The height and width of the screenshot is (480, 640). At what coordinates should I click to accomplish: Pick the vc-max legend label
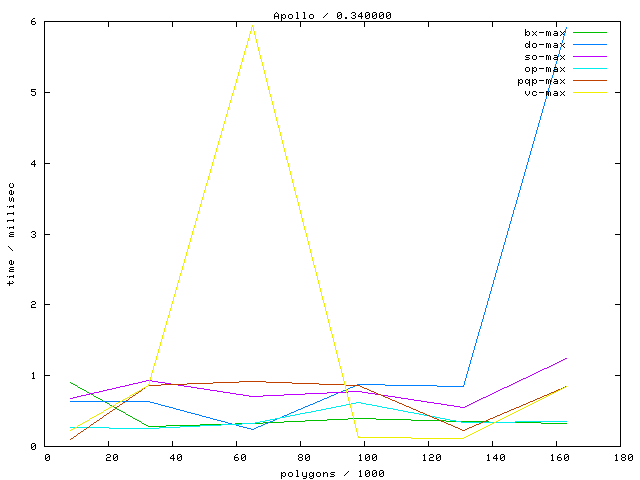click(545, 93)
